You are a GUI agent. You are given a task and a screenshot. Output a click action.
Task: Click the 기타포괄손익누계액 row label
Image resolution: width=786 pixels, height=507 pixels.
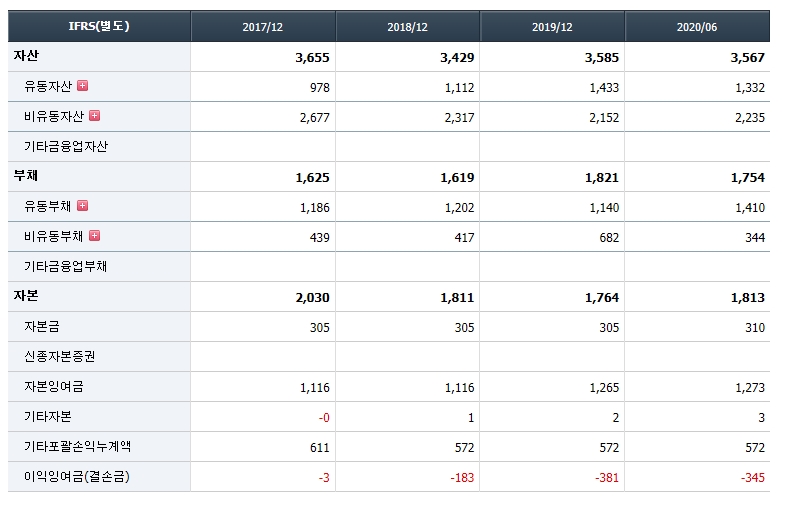point(78,446)
